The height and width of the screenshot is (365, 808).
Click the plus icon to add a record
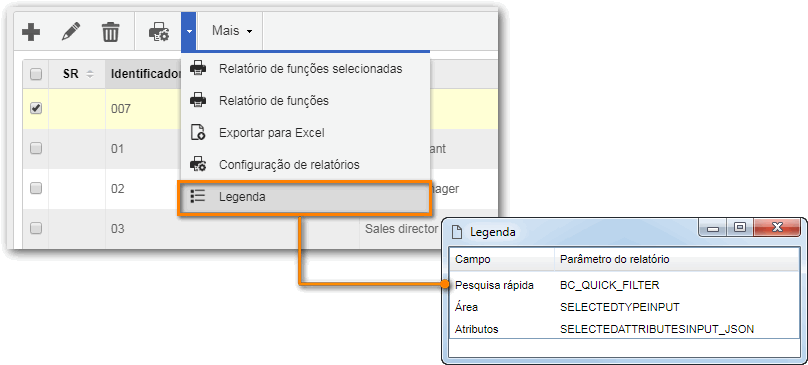31,33
